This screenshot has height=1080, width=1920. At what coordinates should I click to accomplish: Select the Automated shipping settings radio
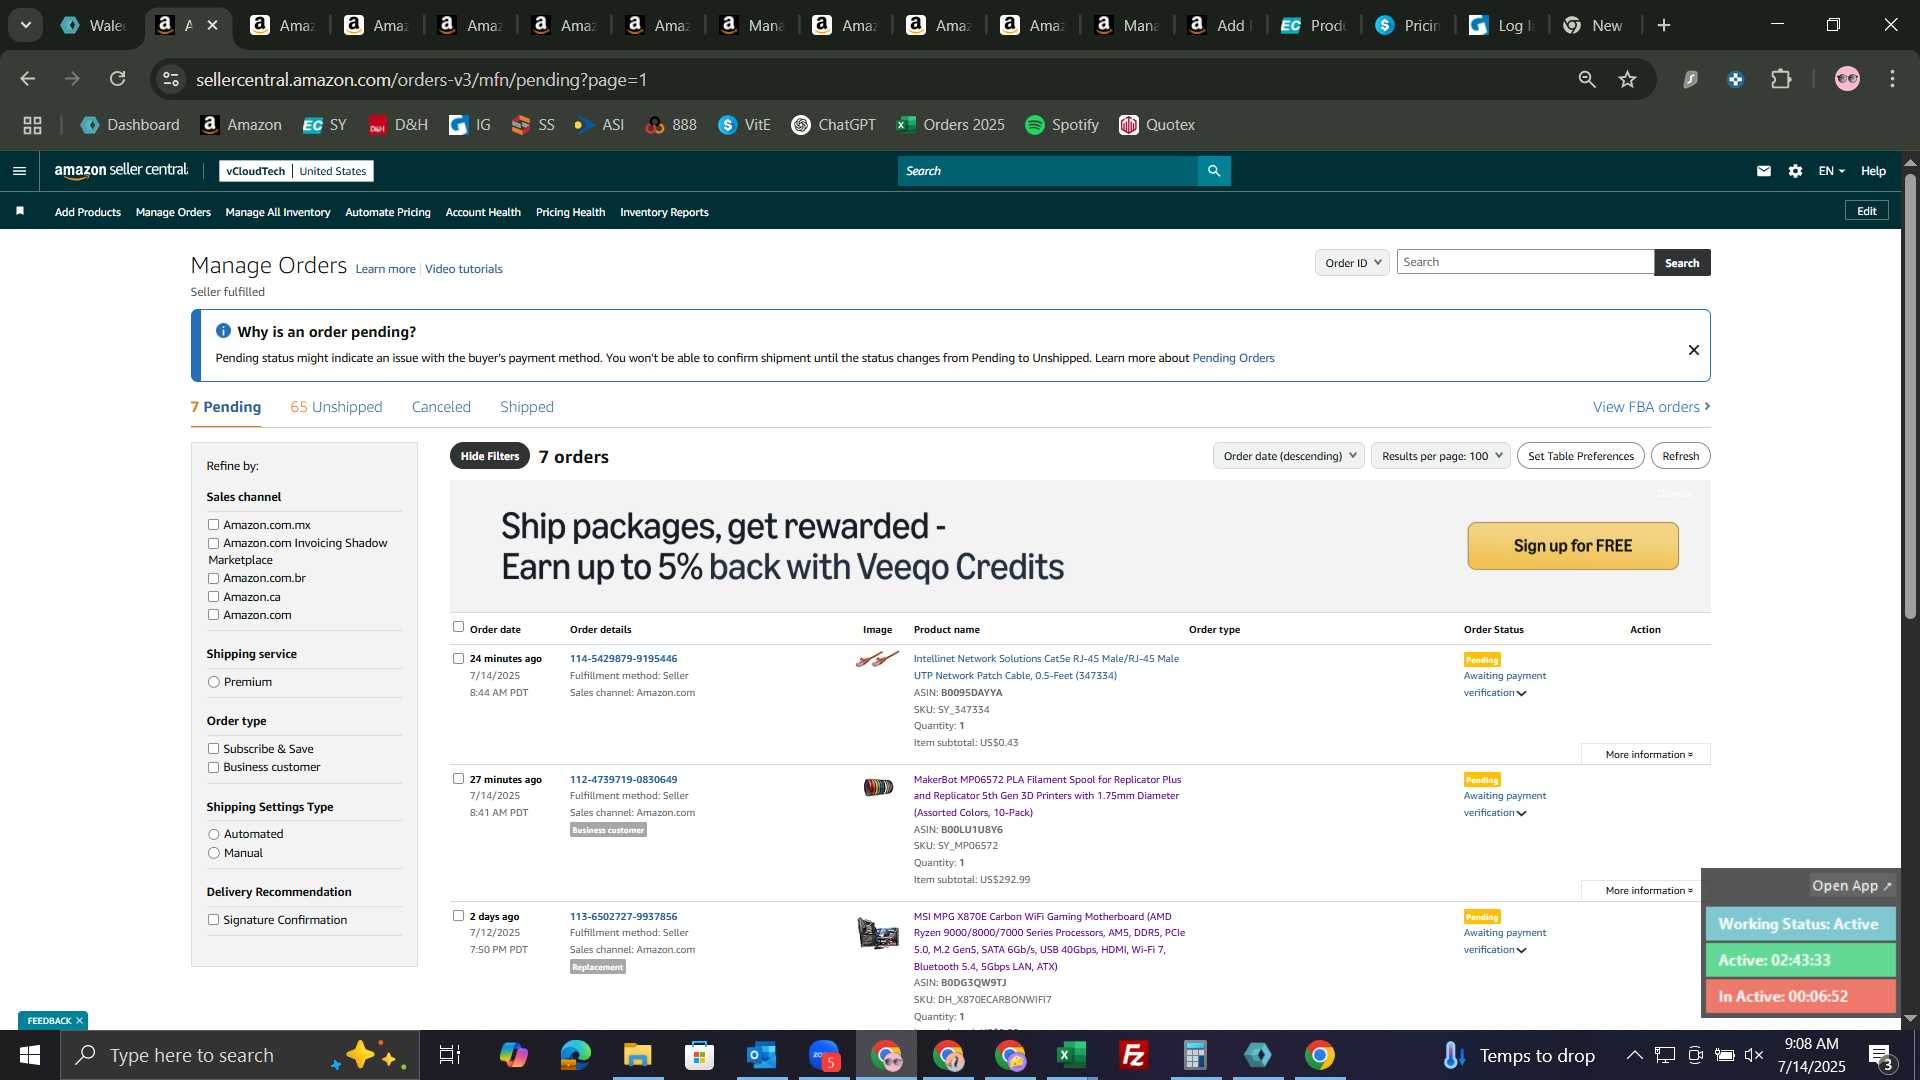coord(213,834)
